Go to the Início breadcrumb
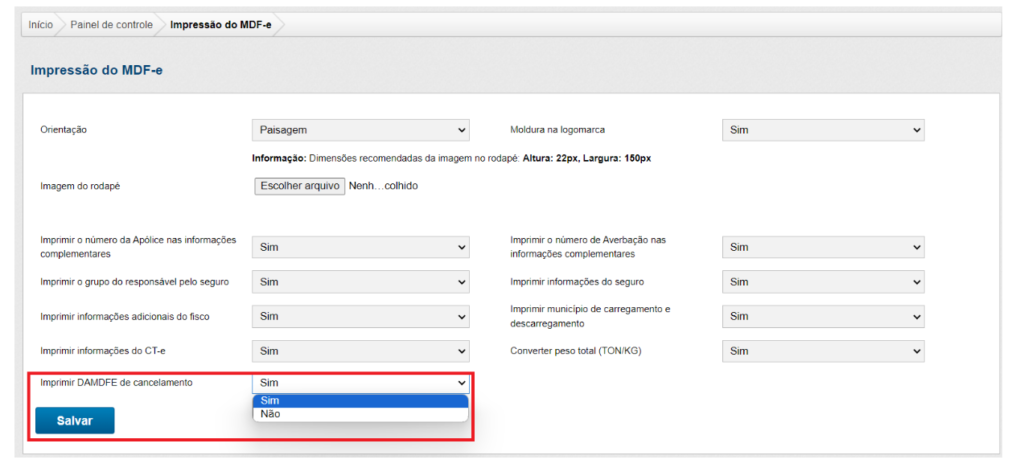The height and width of the screenshot is (468, 1024). click(40, 24)
